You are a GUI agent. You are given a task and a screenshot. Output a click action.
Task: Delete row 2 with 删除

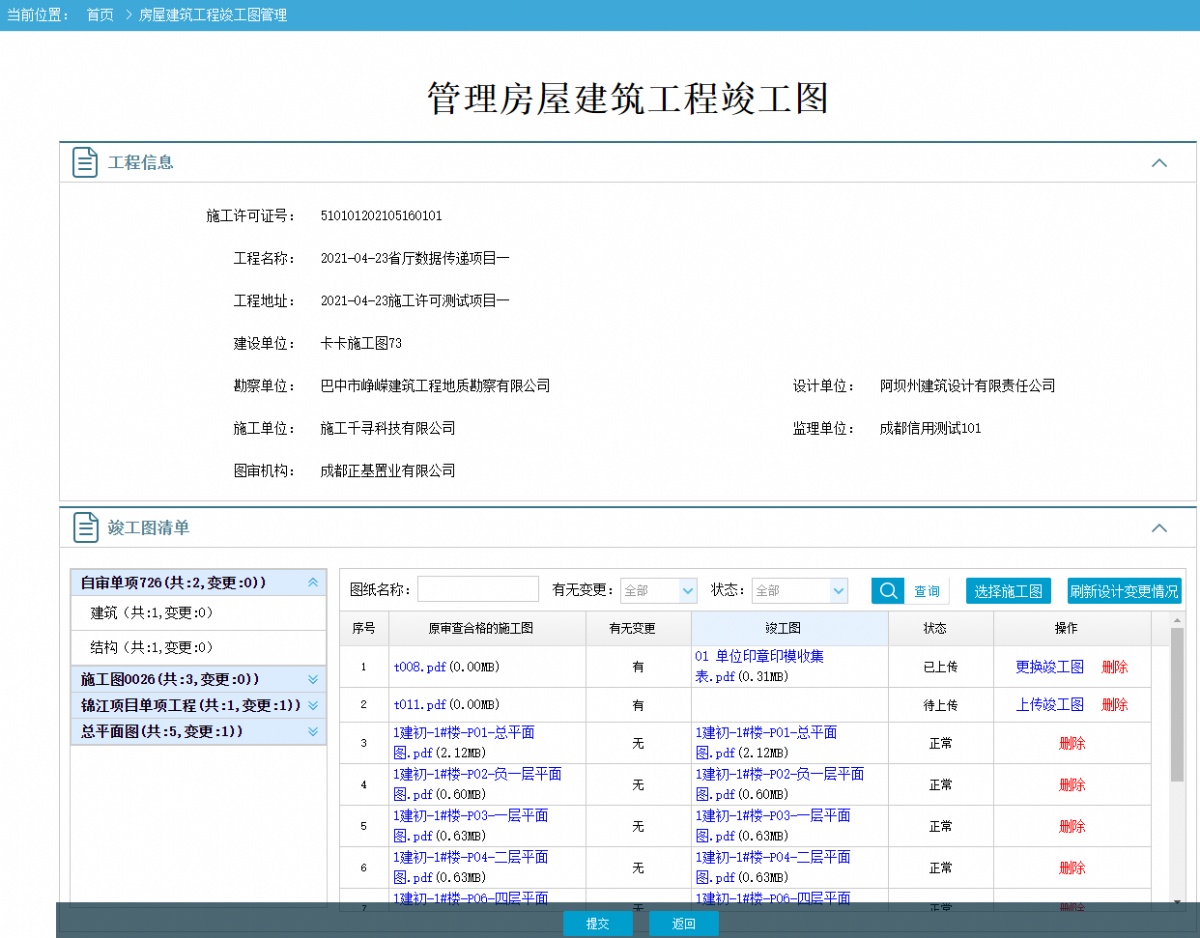pos(1115,705)
